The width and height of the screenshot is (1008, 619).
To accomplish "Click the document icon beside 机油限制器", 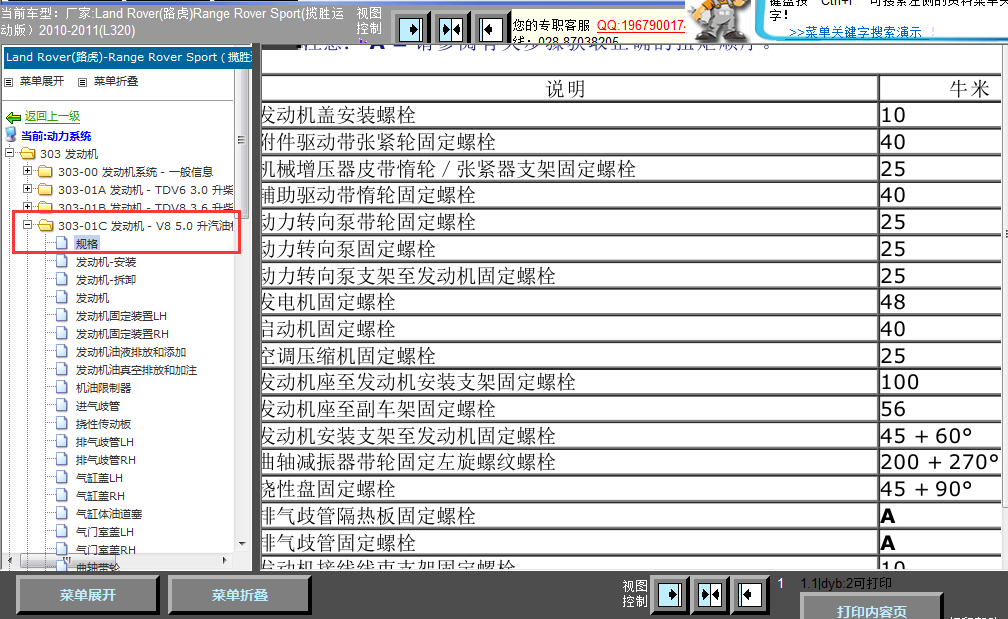I will click(x=62, y=387).
